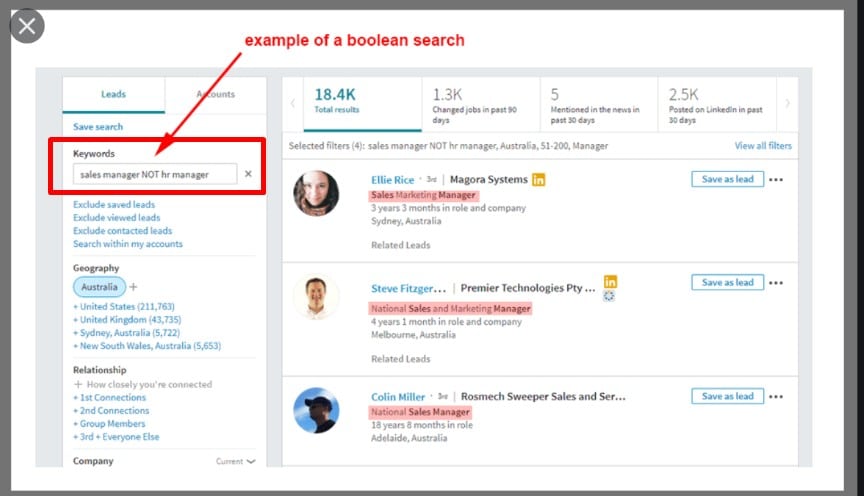Close the image lightbox with X button
The height and width of the screenshot is (496, 864).
click(26, 26)
